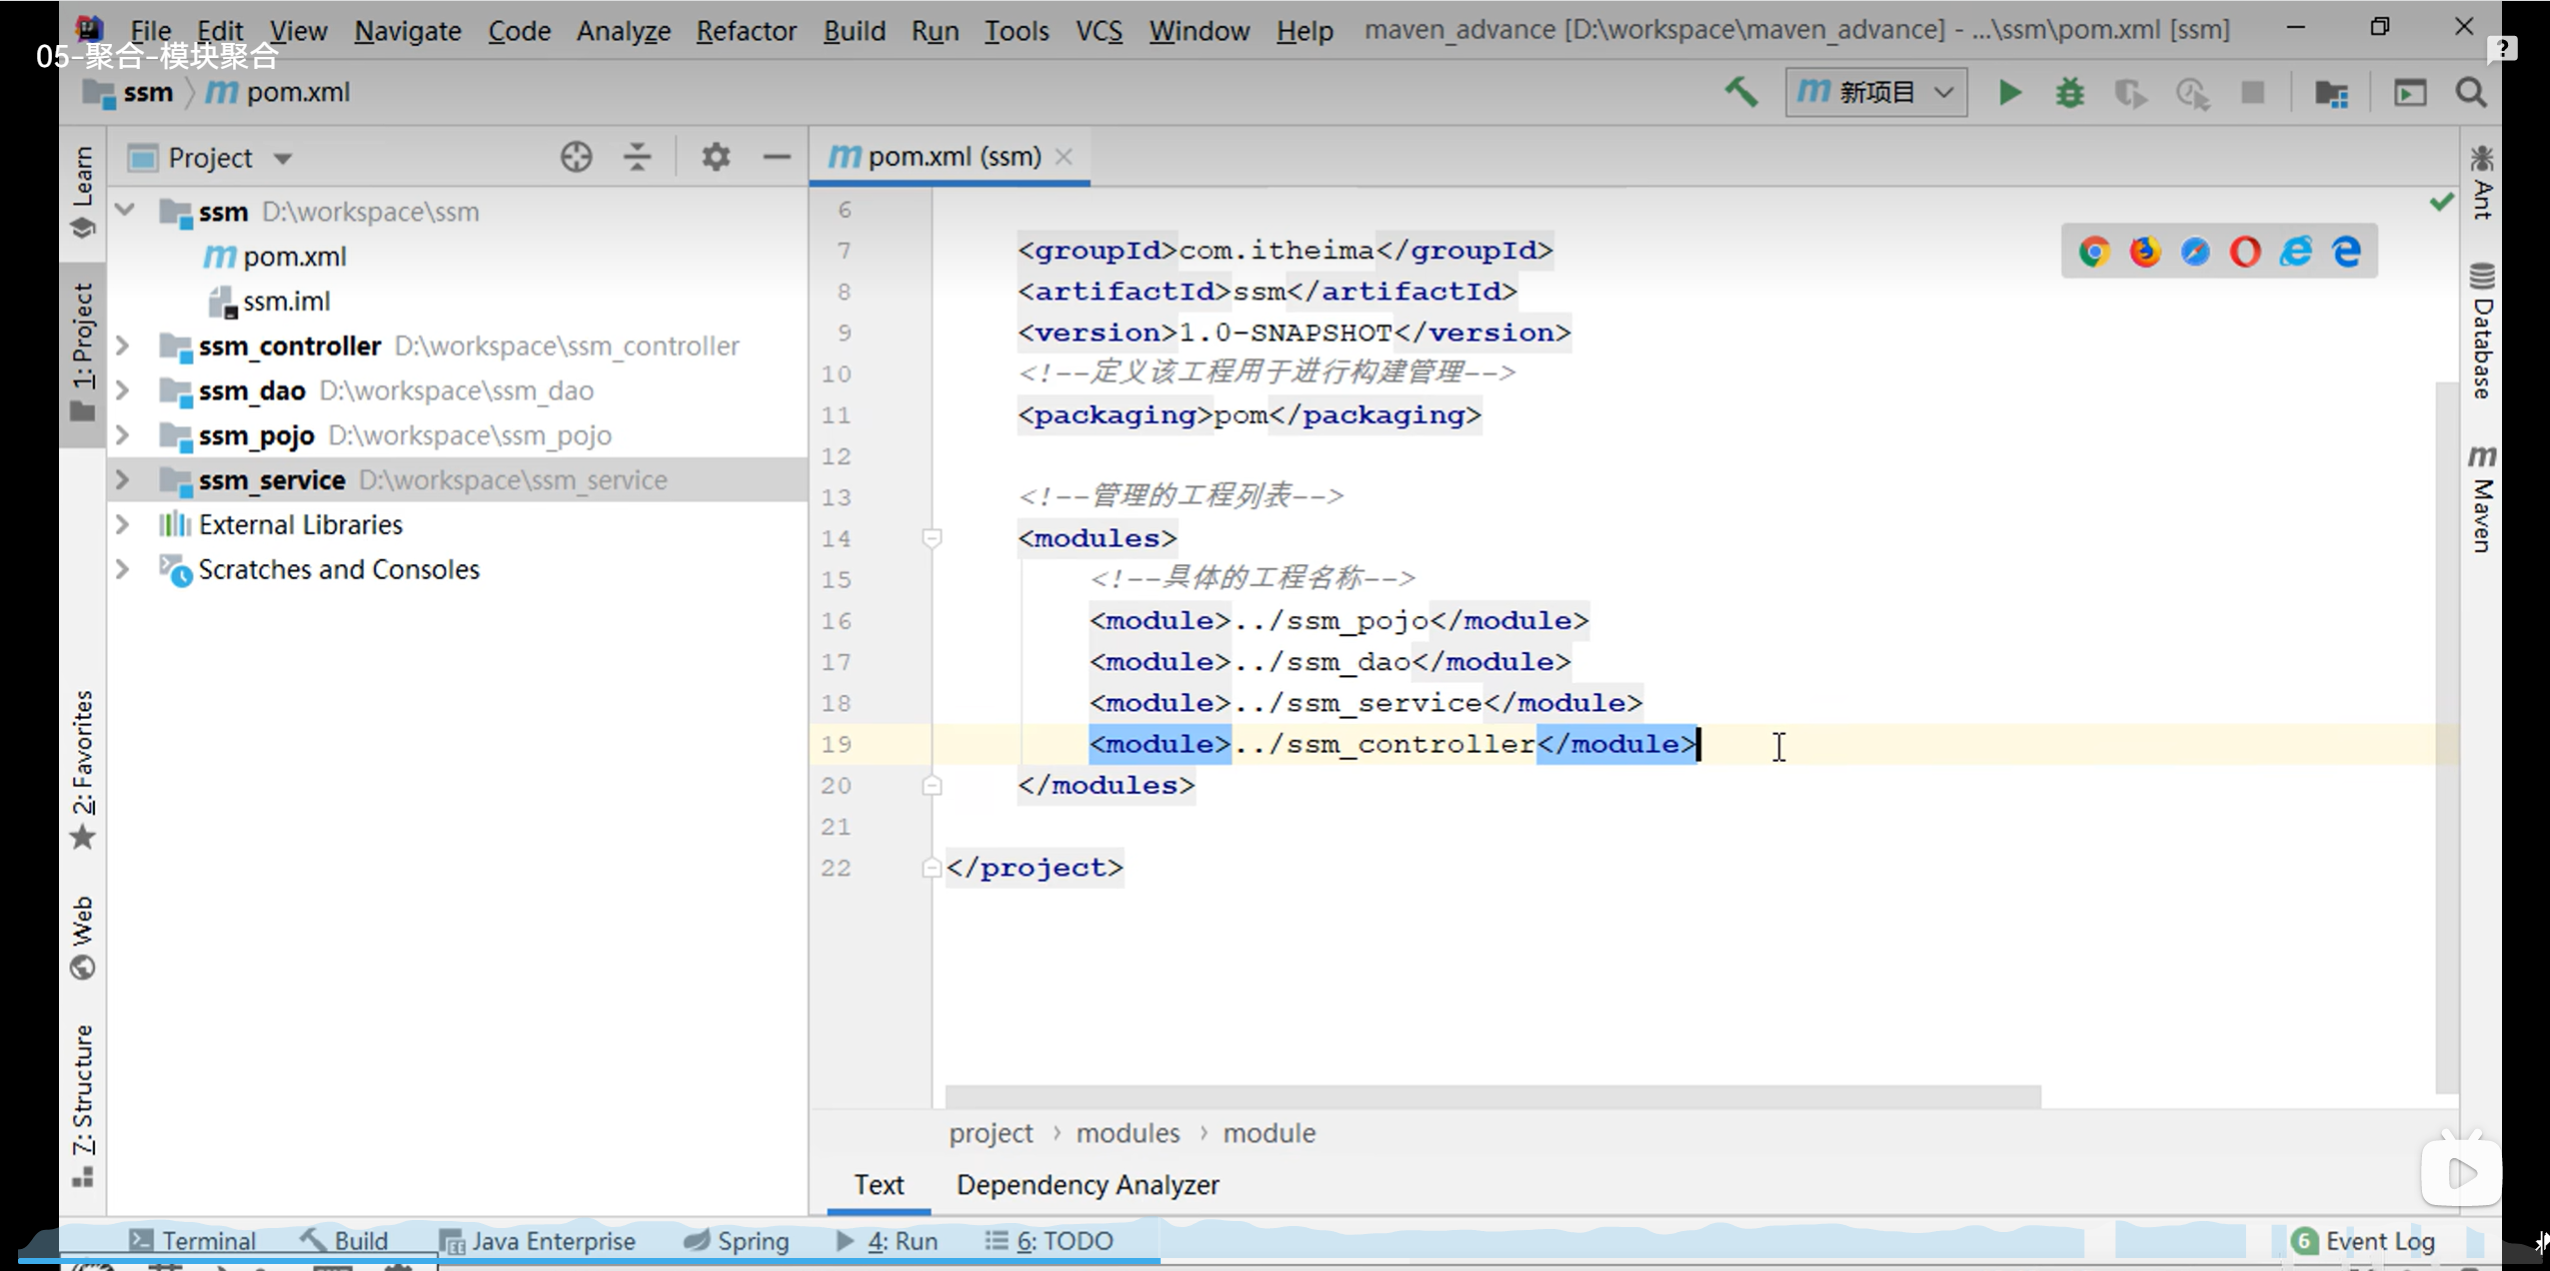Open the Terminal tool window
Viewport: 2550px width, 1271px height.
click(x=193, y=1241)
